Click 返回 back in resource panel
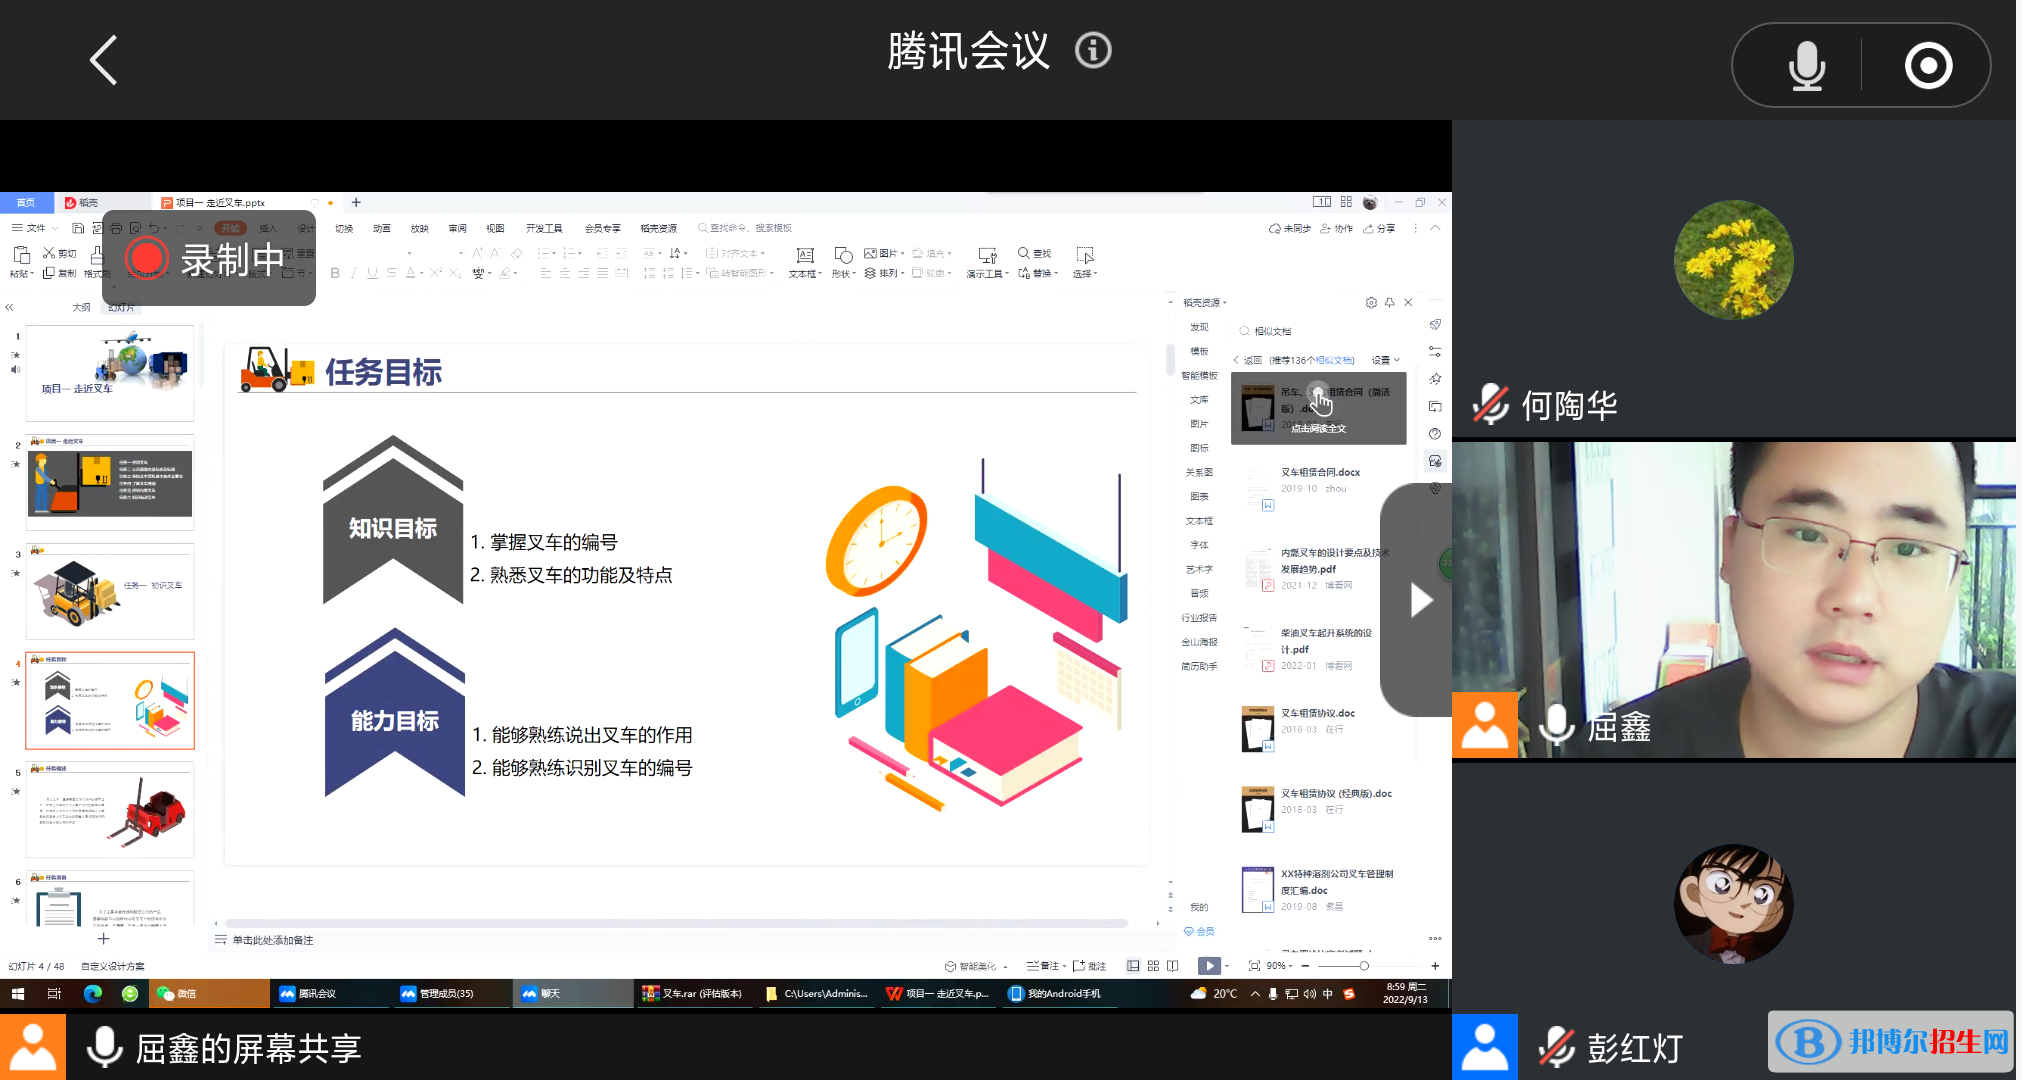The image size is (2024, 1083). (1248, 360)
